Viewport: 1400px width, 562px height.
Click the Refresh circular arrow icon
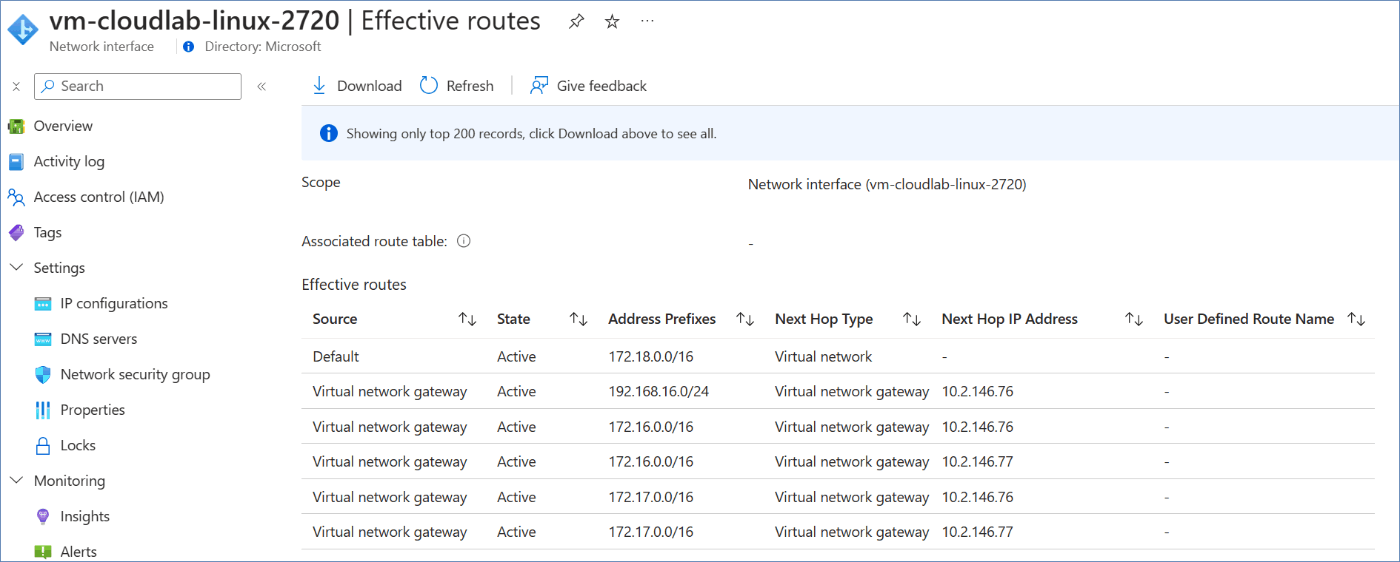tap(429, 86)
